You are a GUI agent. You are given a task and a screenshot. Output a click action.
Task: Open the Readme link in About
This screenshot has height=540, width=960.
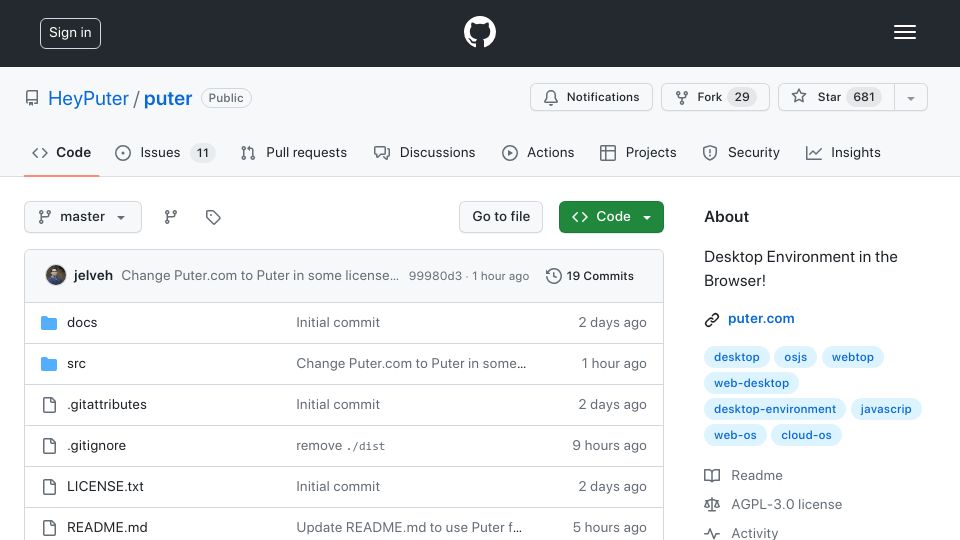click(757, 476)
